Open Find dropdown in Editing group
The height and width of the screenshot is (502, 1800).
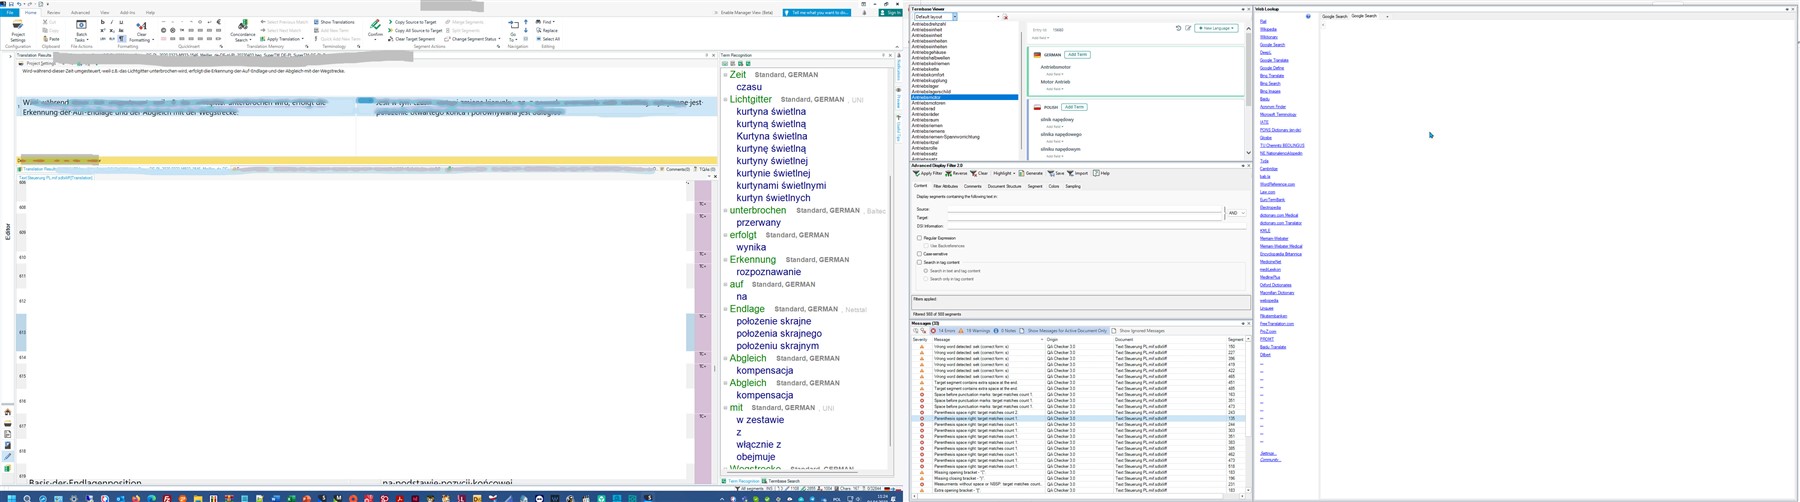pyautogui.click(x=545, y=22)
